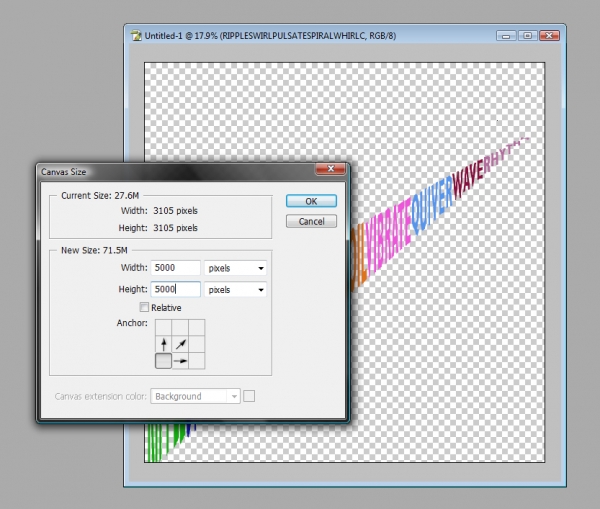Enable the Relative checkbox
The width and height of the screenshot is (600, 509).
pos(144,307)
